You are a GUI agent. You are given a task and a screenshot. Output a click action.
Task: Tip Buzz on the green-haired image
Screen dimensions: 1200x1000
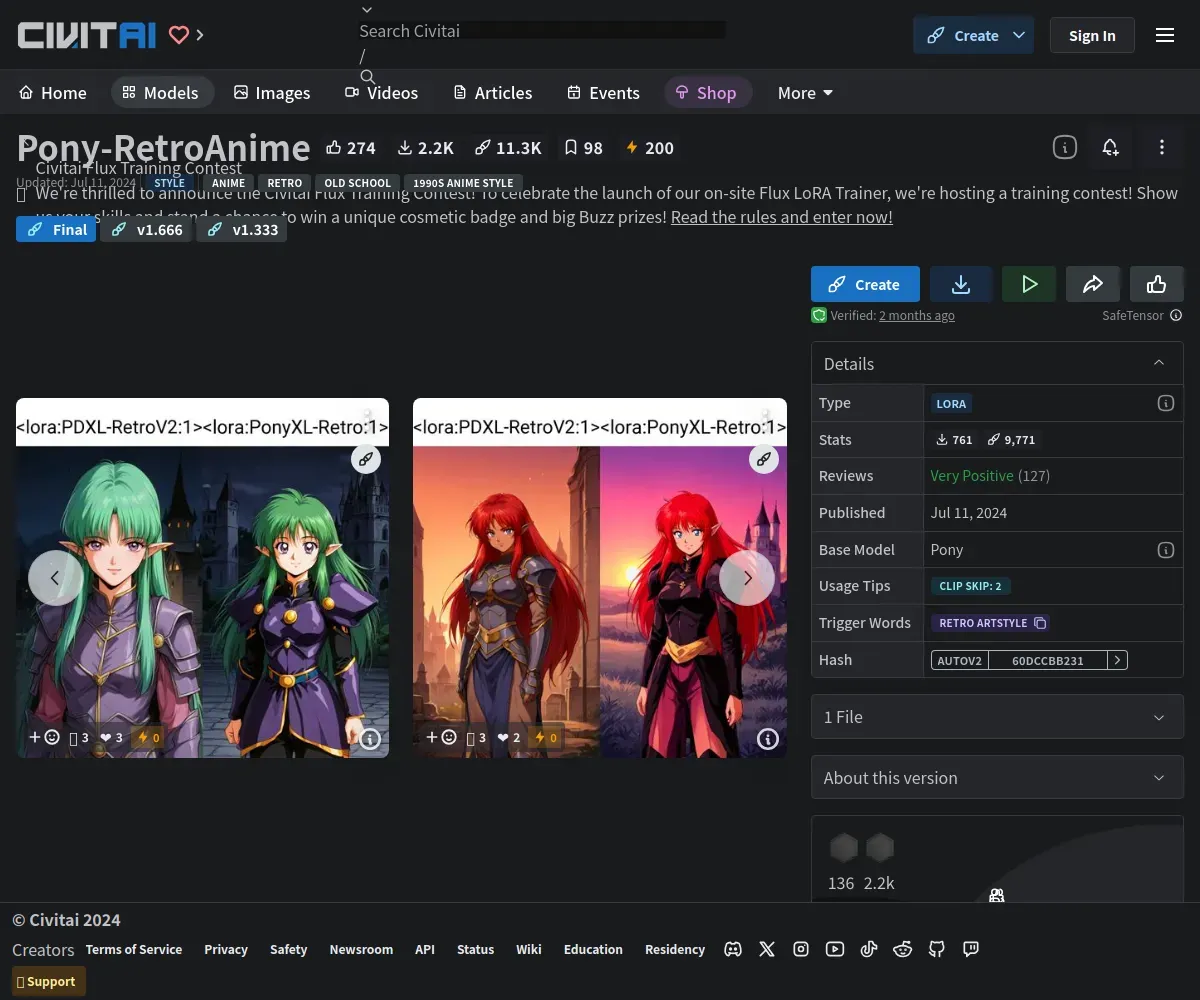coord(148,738)
